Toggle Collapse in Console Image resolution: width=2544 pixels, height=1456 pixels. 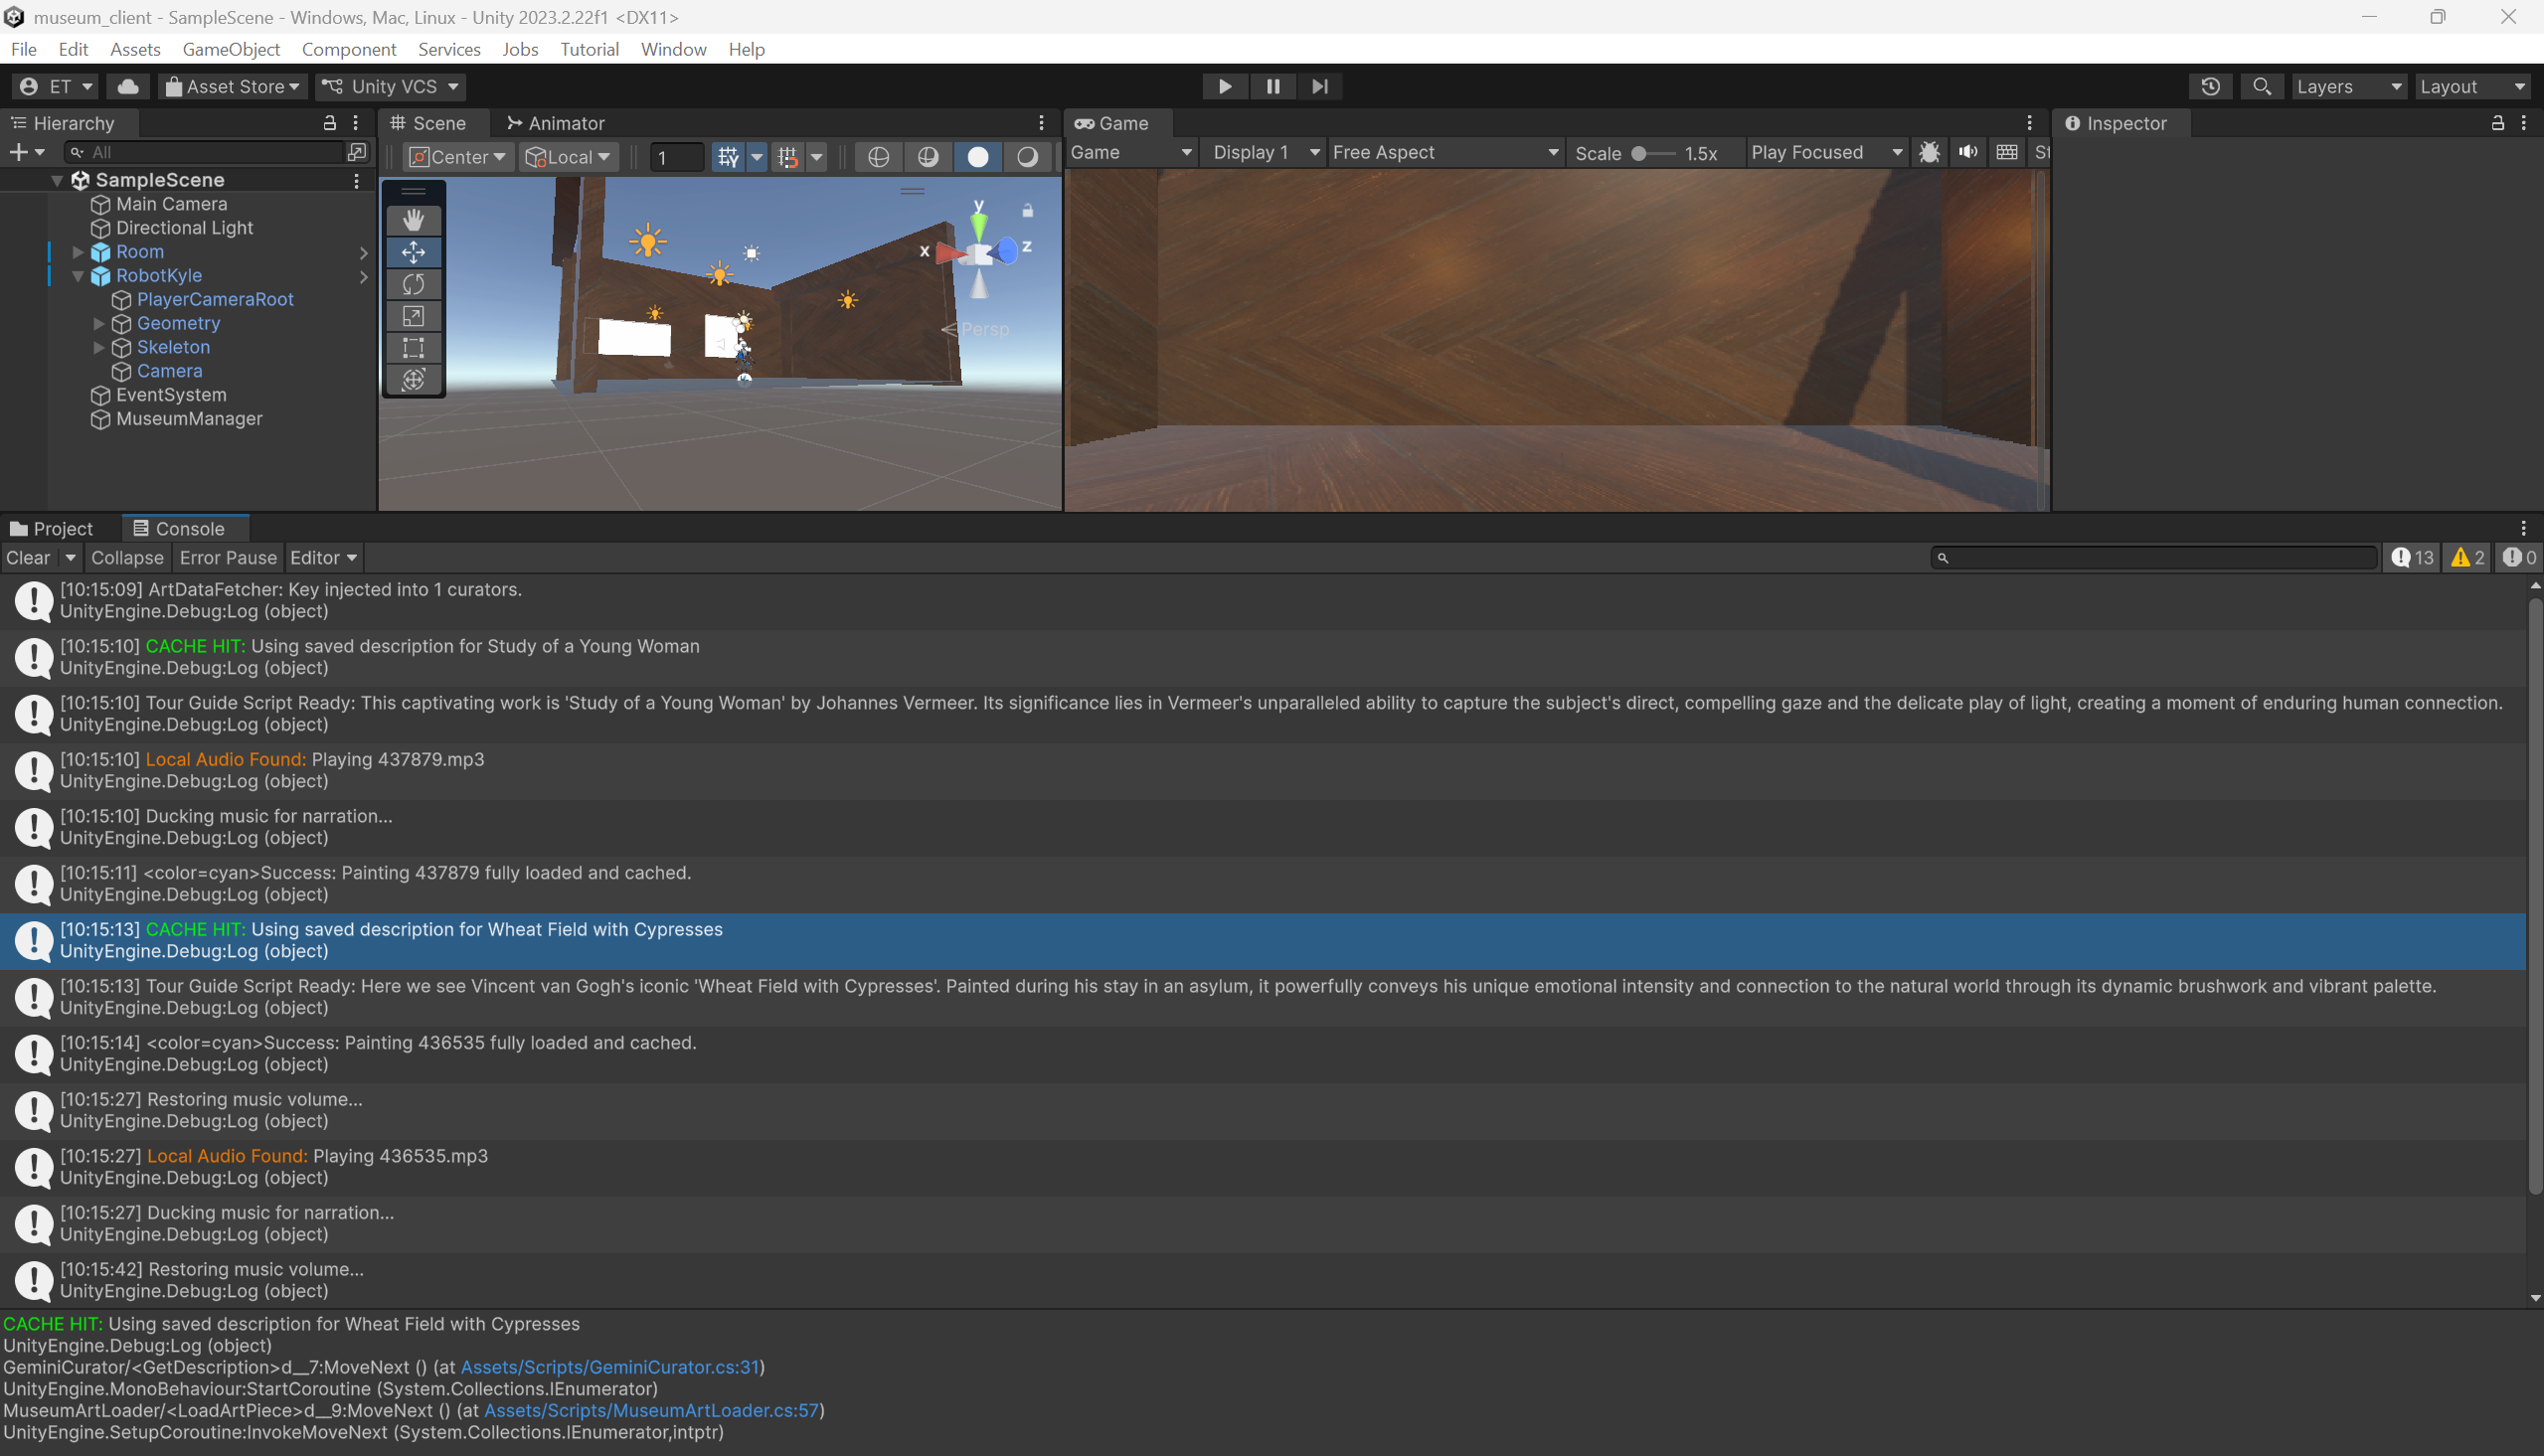127,558
